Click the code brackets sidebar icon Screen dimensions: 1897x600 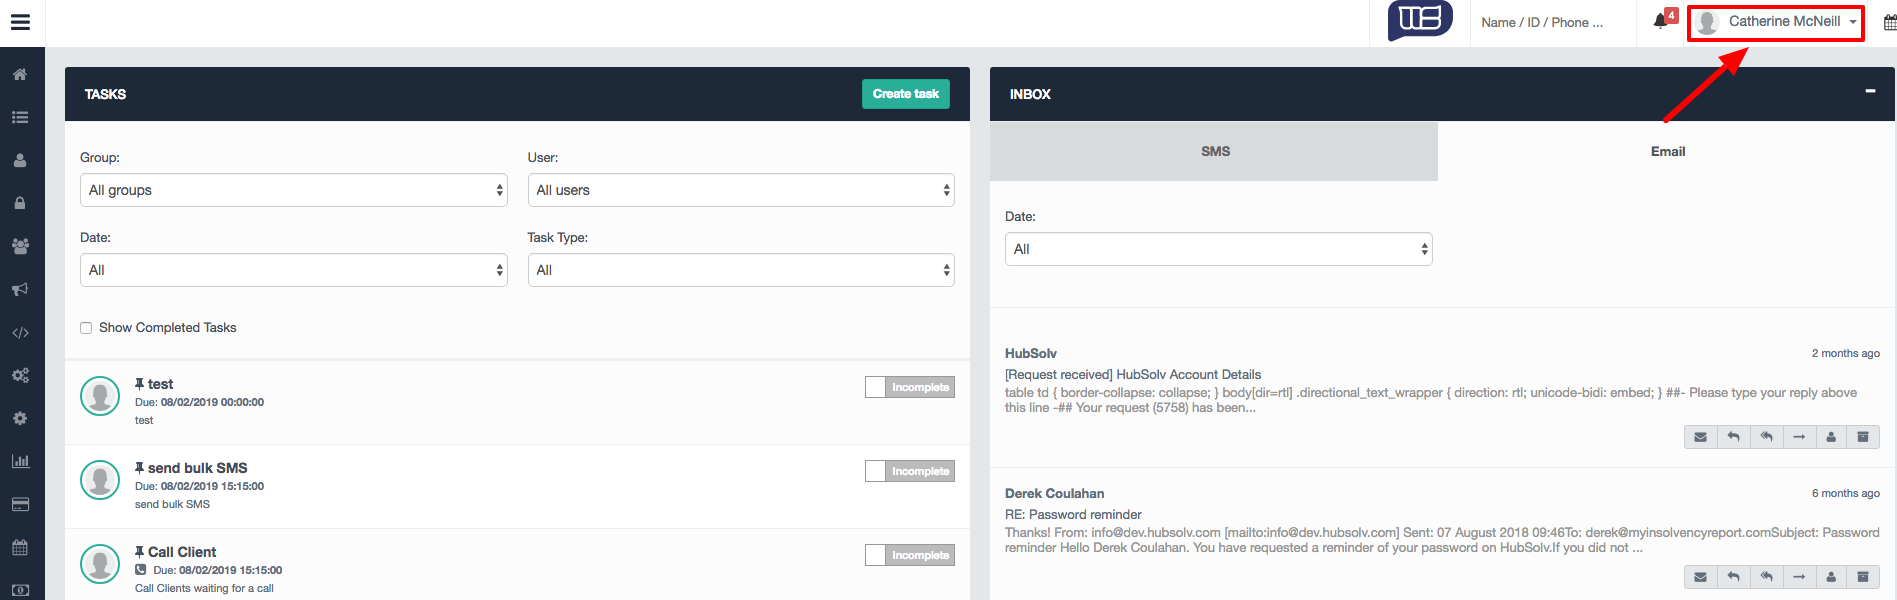point(20,333)
